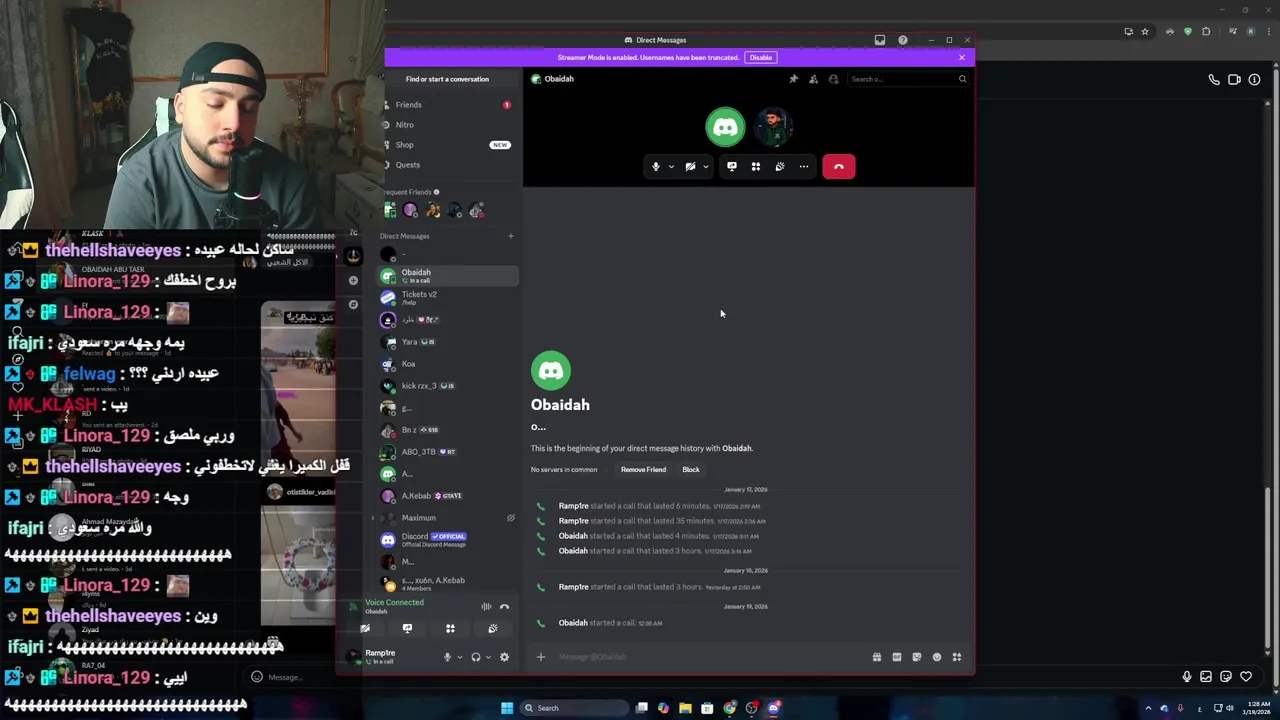Screen dimensions: 1280x720
Task: Share your screen from the call controls
Action: coord(732,167)
